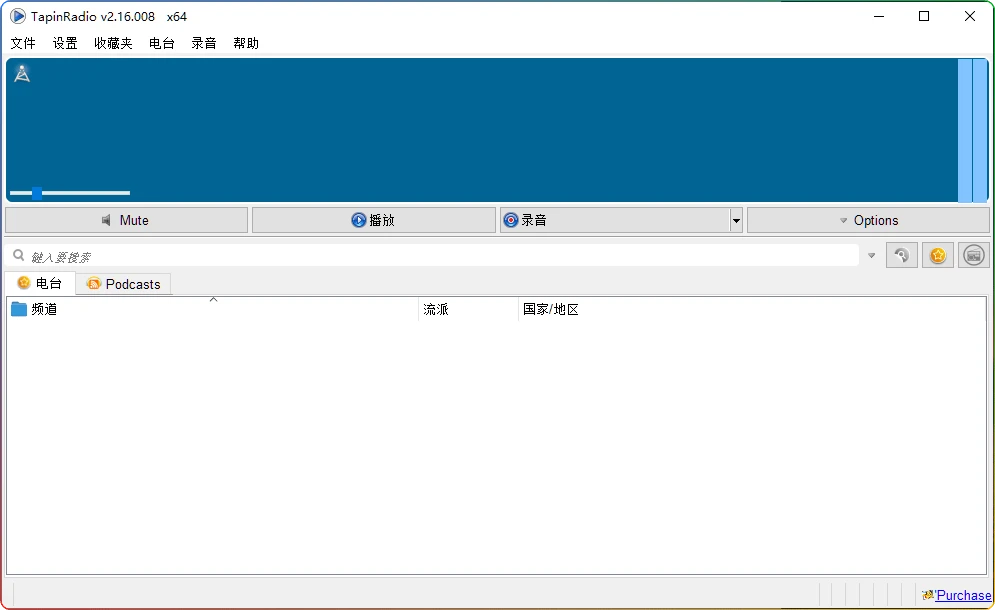Click the radio device icon button

pos(974,255)
